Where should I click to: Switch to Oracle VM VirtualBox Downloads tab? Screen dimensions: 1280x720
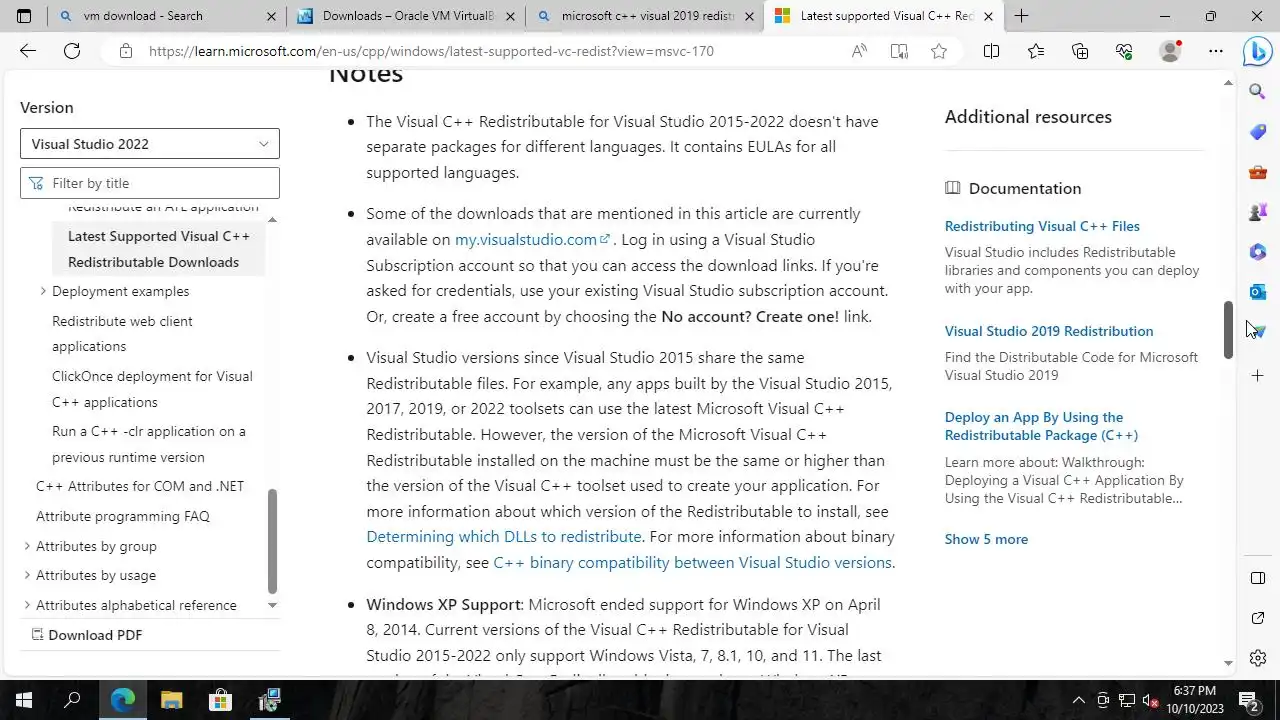click(406, 16)
